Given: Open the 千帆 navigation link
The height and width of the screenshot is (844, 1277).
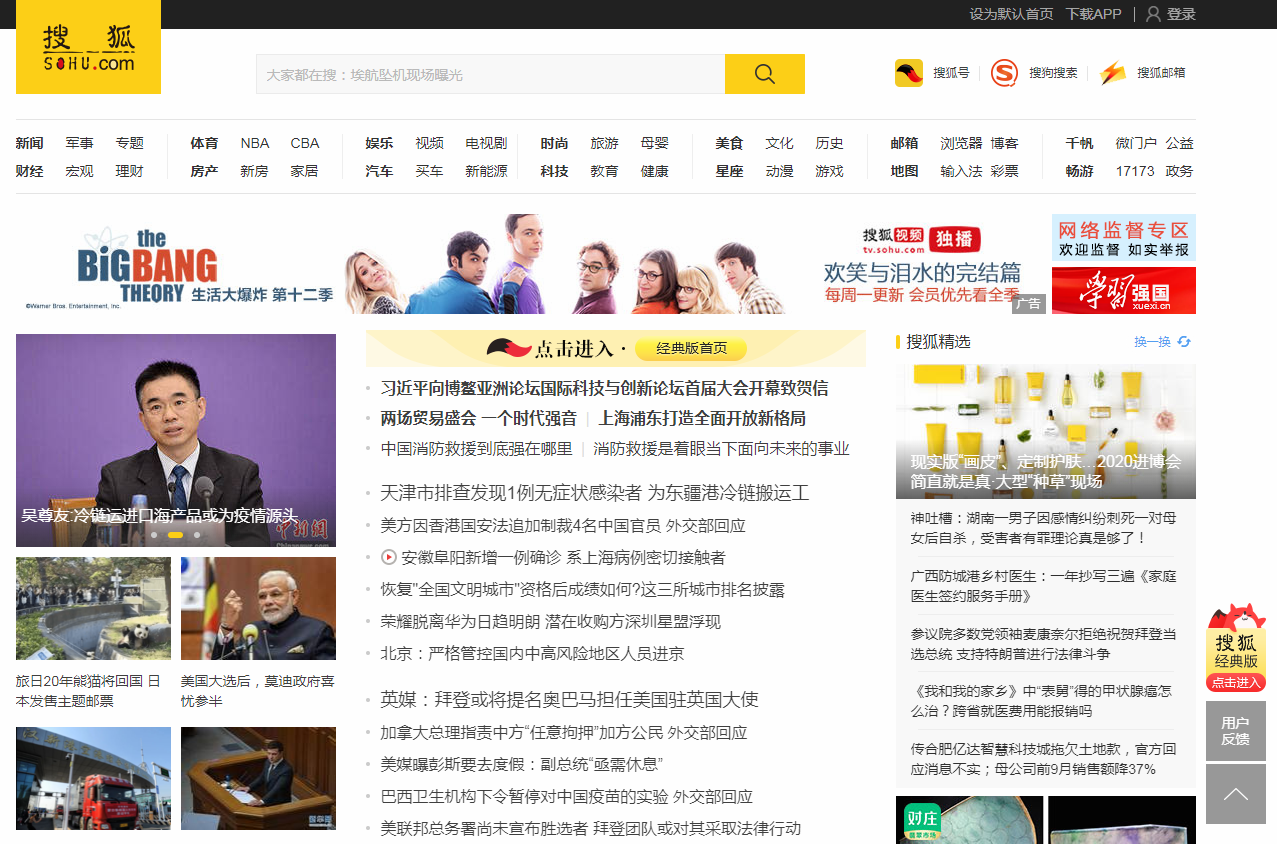Looking at the screenshot, I should pos(1080,143).
